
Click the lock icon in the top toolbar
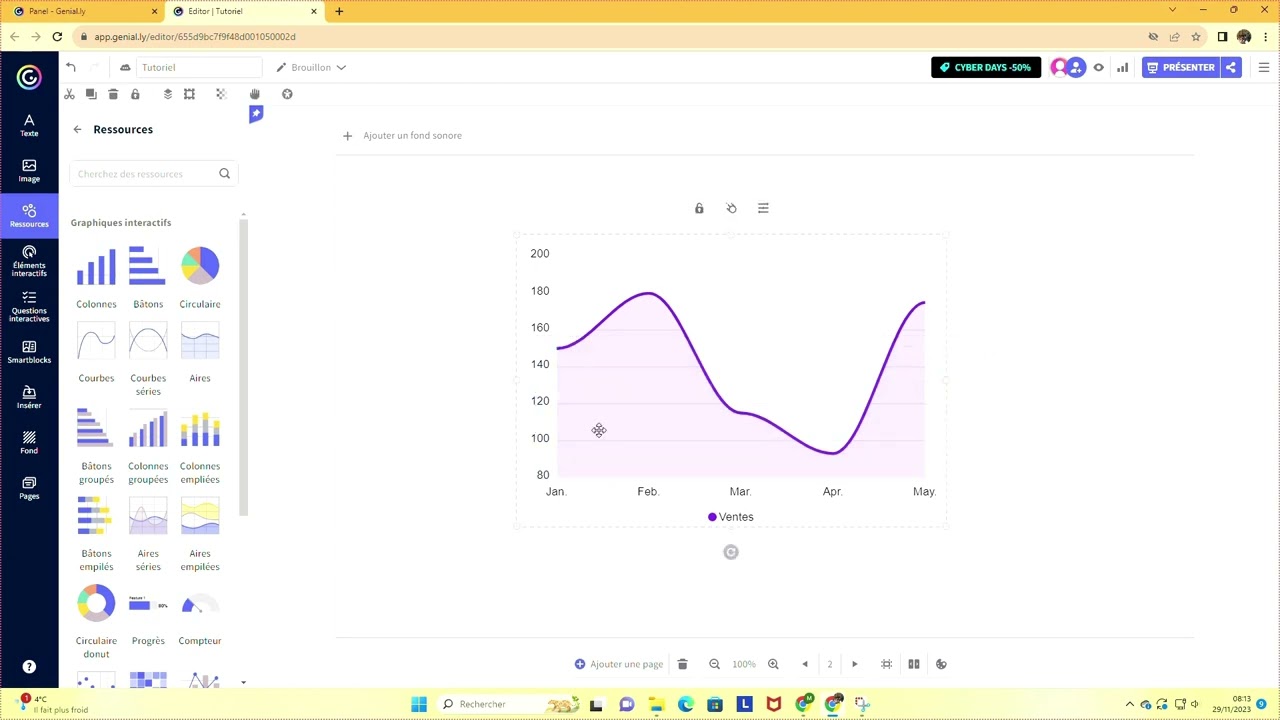coord(135,94)
